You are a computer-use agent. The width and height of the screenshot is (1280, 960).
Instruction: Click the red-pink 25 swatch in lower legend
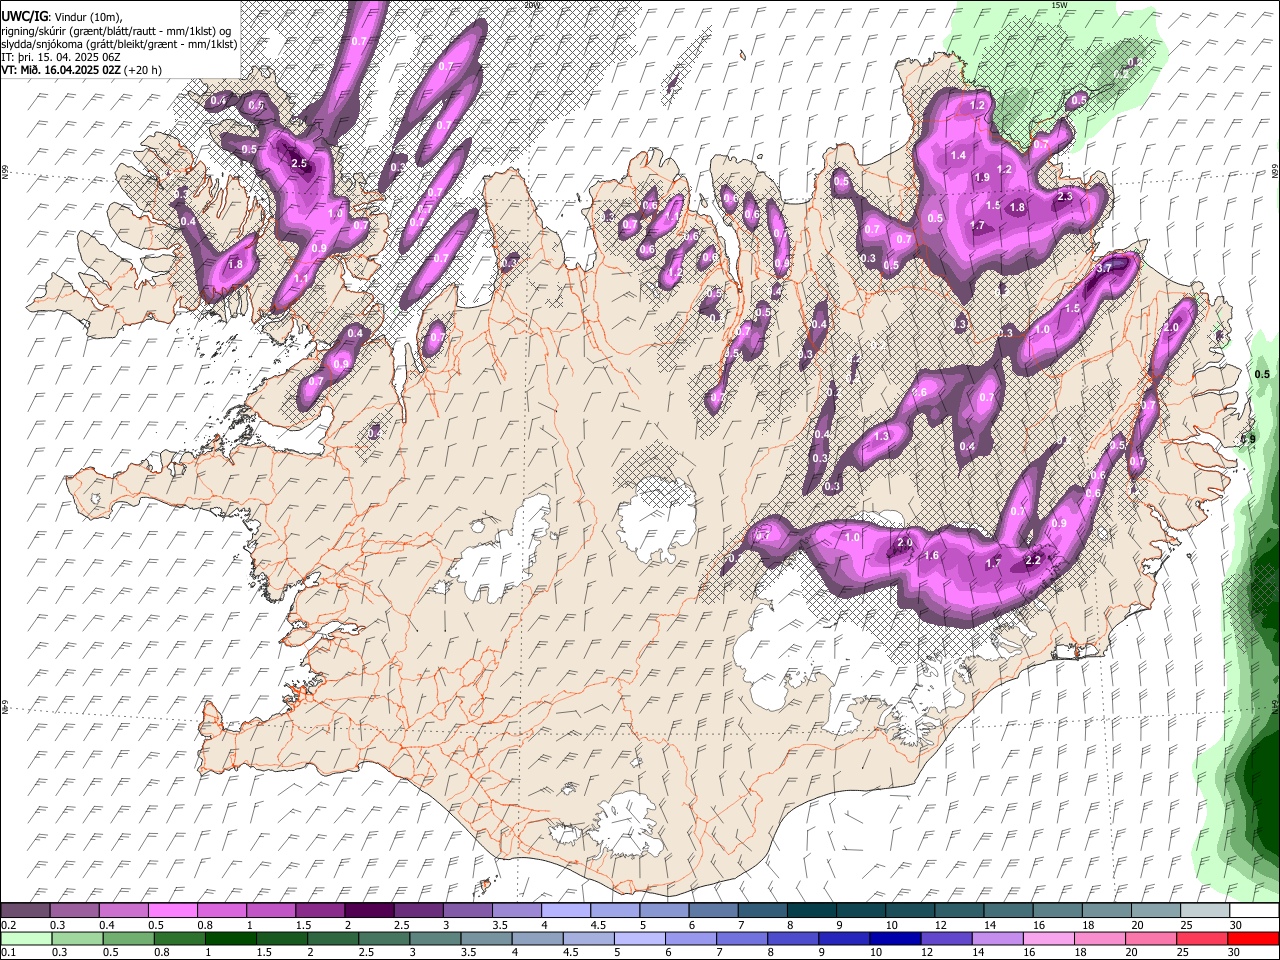tap(1202, 938)
